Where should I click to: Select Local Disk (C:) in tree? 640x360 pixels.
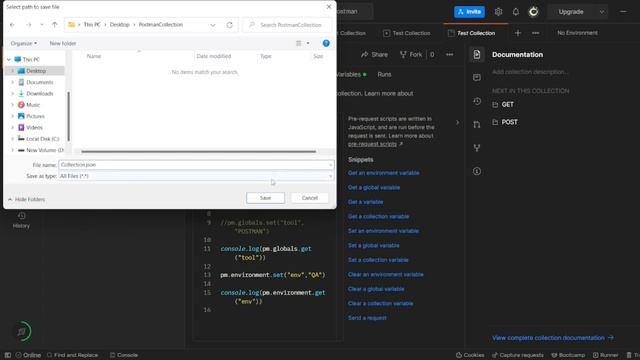[42, 139]
